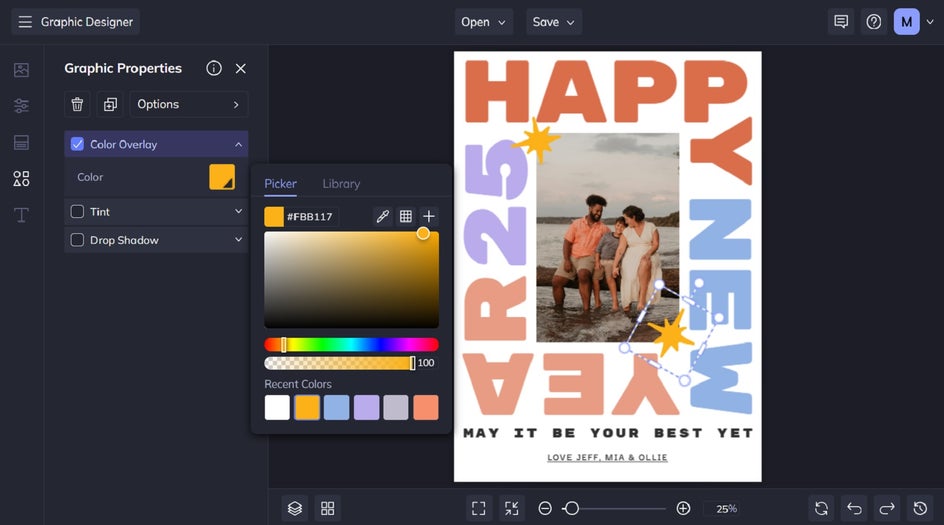Open the Graphics shapes sidebar icon
Image resolution: width=944 pixels, height=525 pixels.
coord(21,179)
